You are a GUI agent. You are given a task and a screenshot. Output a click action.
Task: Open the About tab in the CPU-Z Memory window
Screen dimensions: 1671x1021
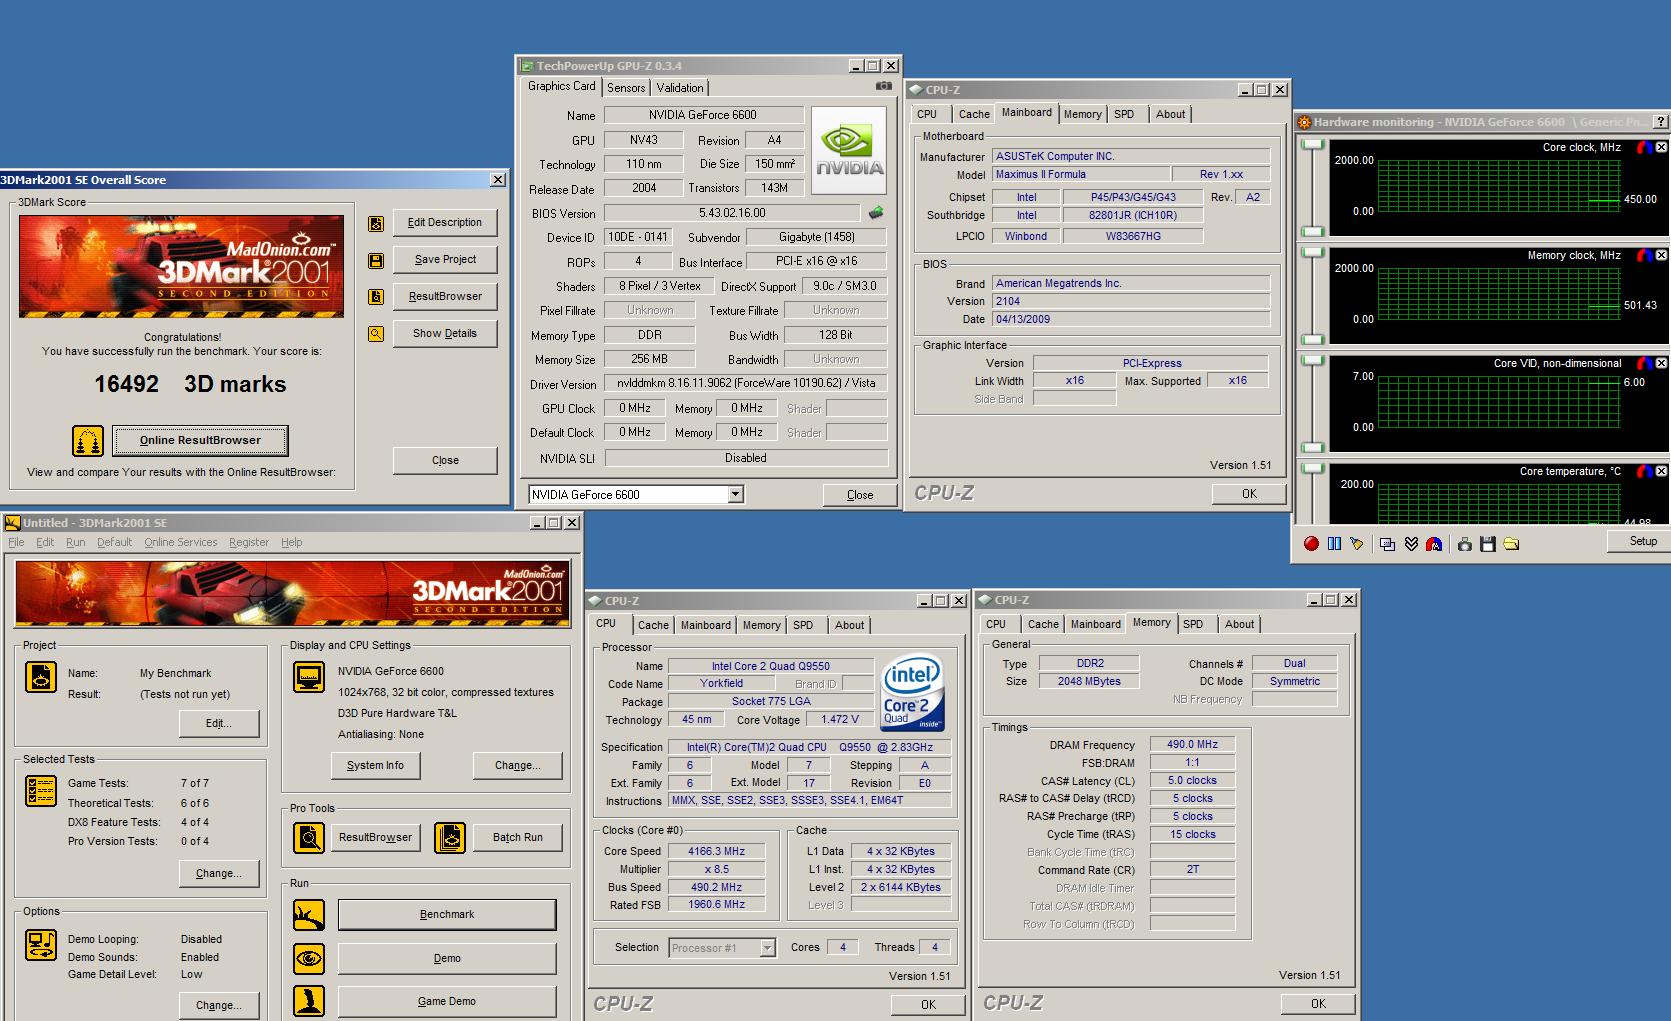1239,624
